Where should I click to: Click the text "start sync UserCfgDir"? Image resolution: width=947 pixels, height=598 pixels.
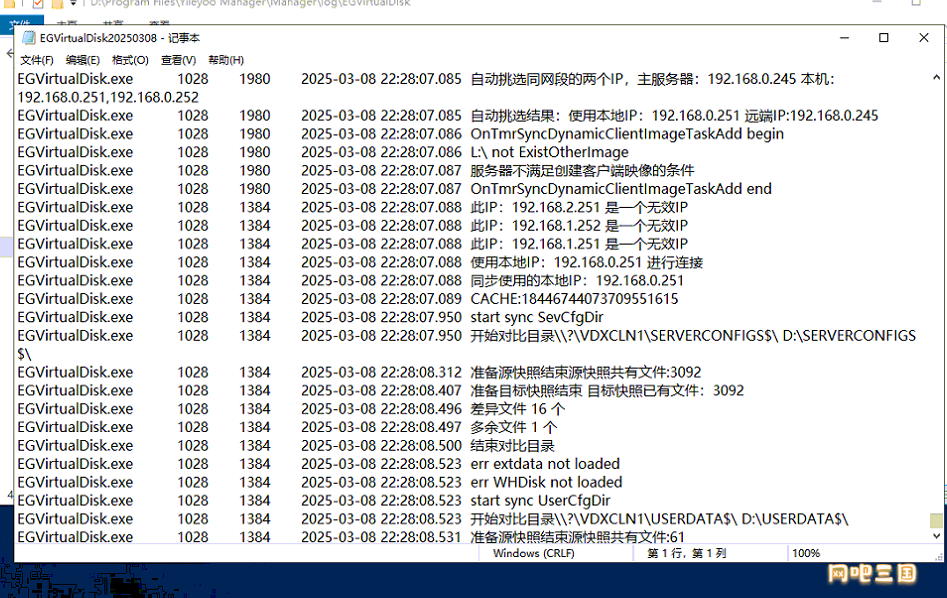click(x=541, y=501)
